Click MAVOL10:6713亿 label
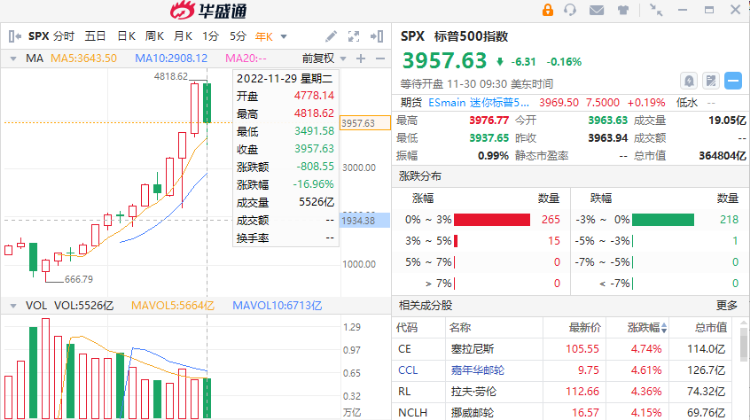The width and height of the screenshot is (750, 420). point(277,305)
